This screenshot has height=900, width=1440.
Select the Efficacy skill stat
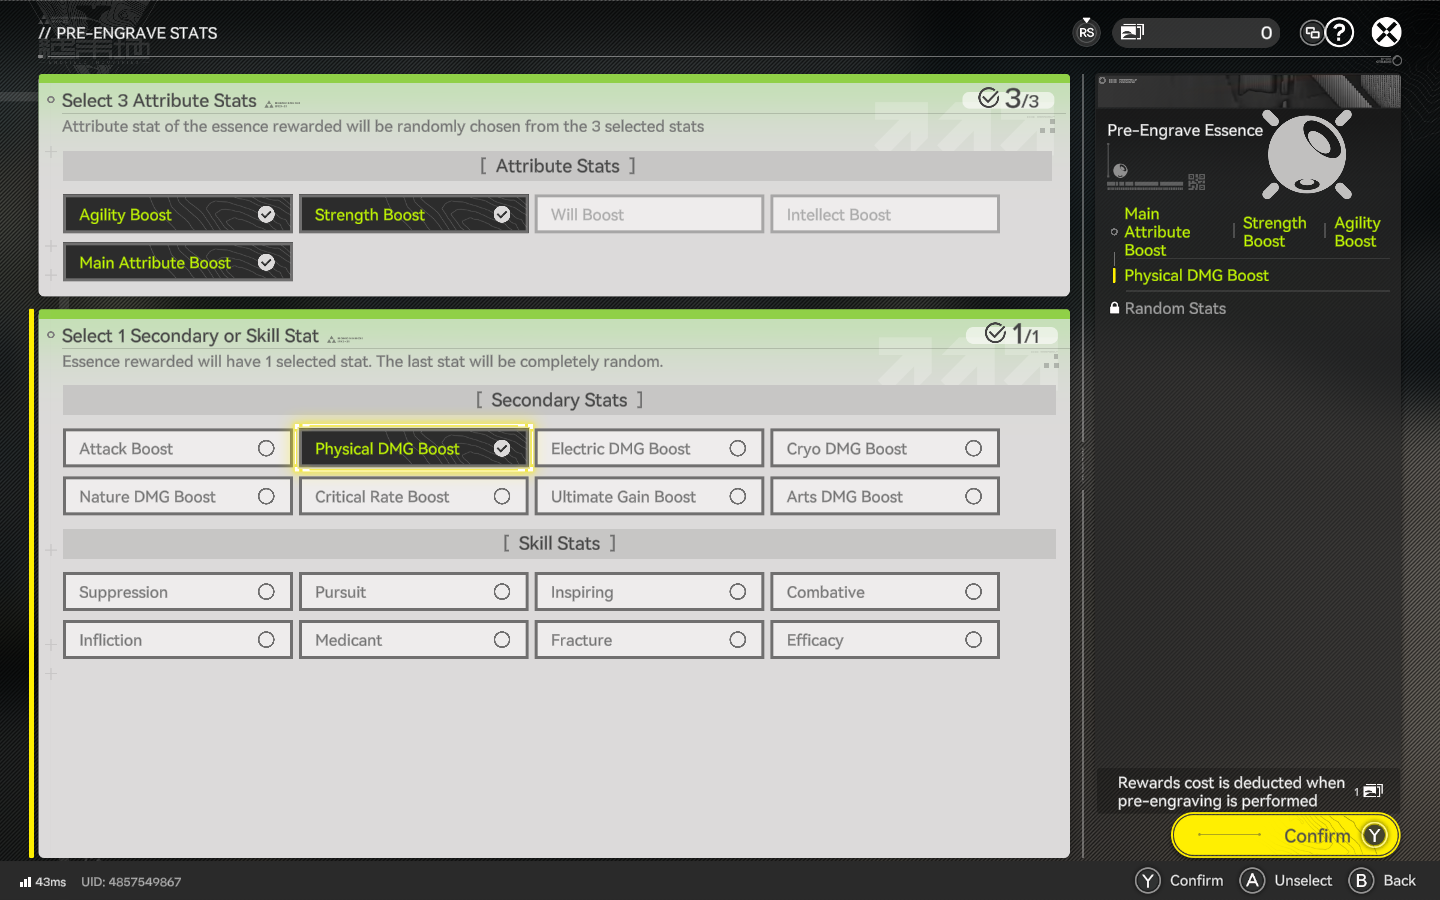[x=885, y=640]
